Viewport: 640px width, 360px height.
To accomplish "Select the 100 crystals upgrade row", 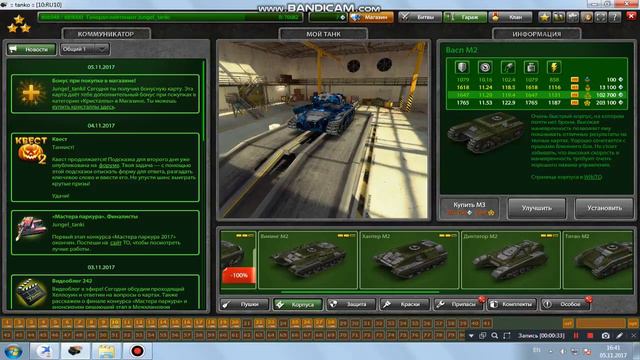I will click(x=537, y=80).
